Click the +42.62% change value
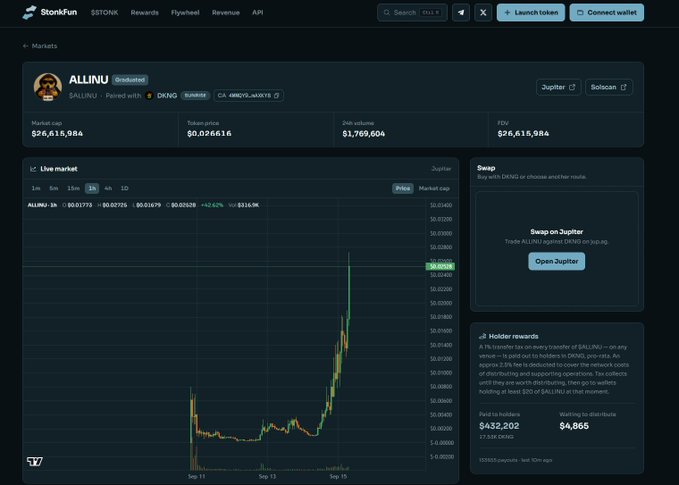The width and height of the screenshot is (679, 485). click(x=212, y=205)
